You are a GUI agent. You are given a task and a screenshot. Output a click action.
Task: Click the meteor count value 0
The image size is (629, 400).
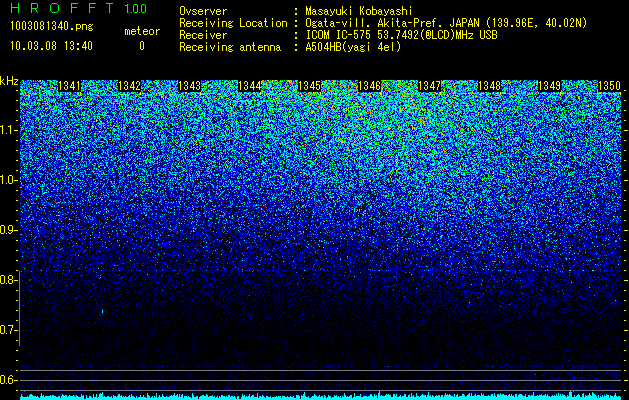coord(142,46)
